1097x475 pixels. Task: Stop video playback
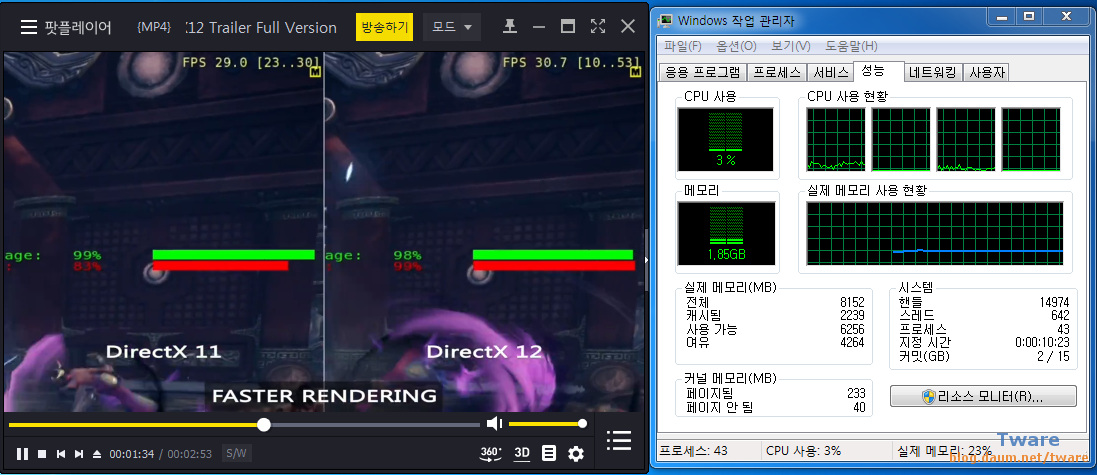tap(42, 454)
